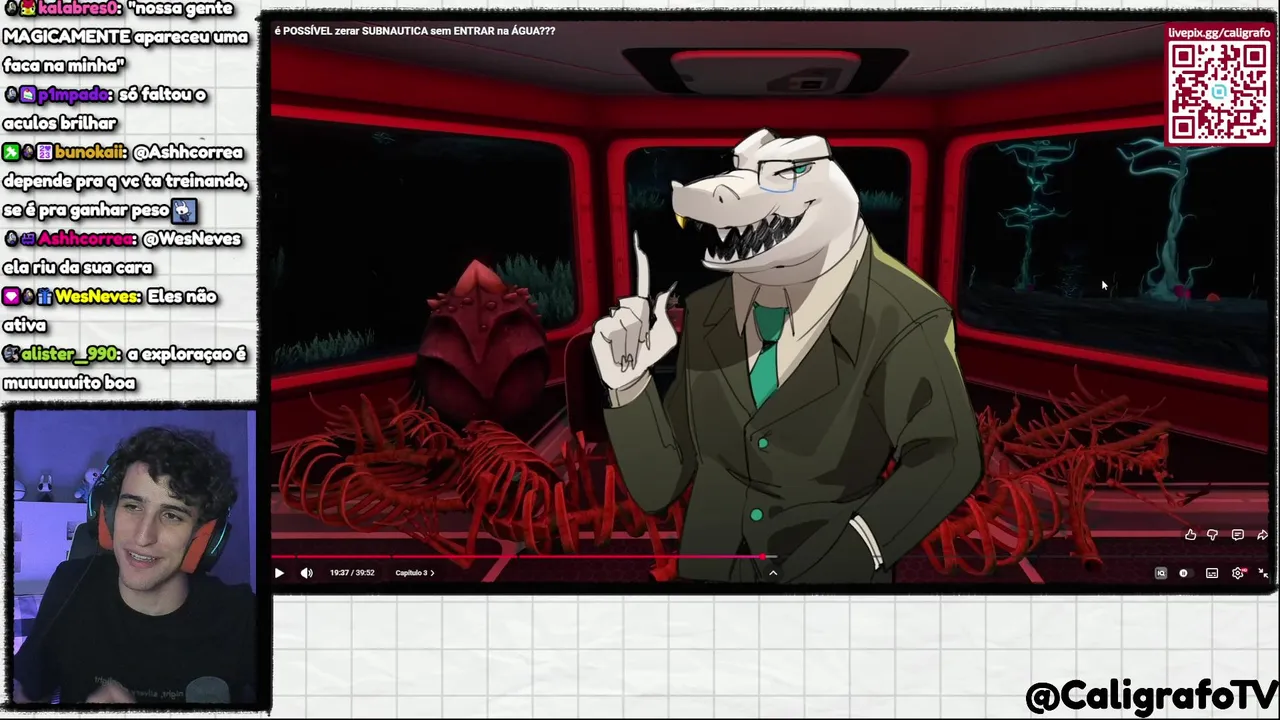
Task: Click username bunokaii in chat
Action: point(90,152)
